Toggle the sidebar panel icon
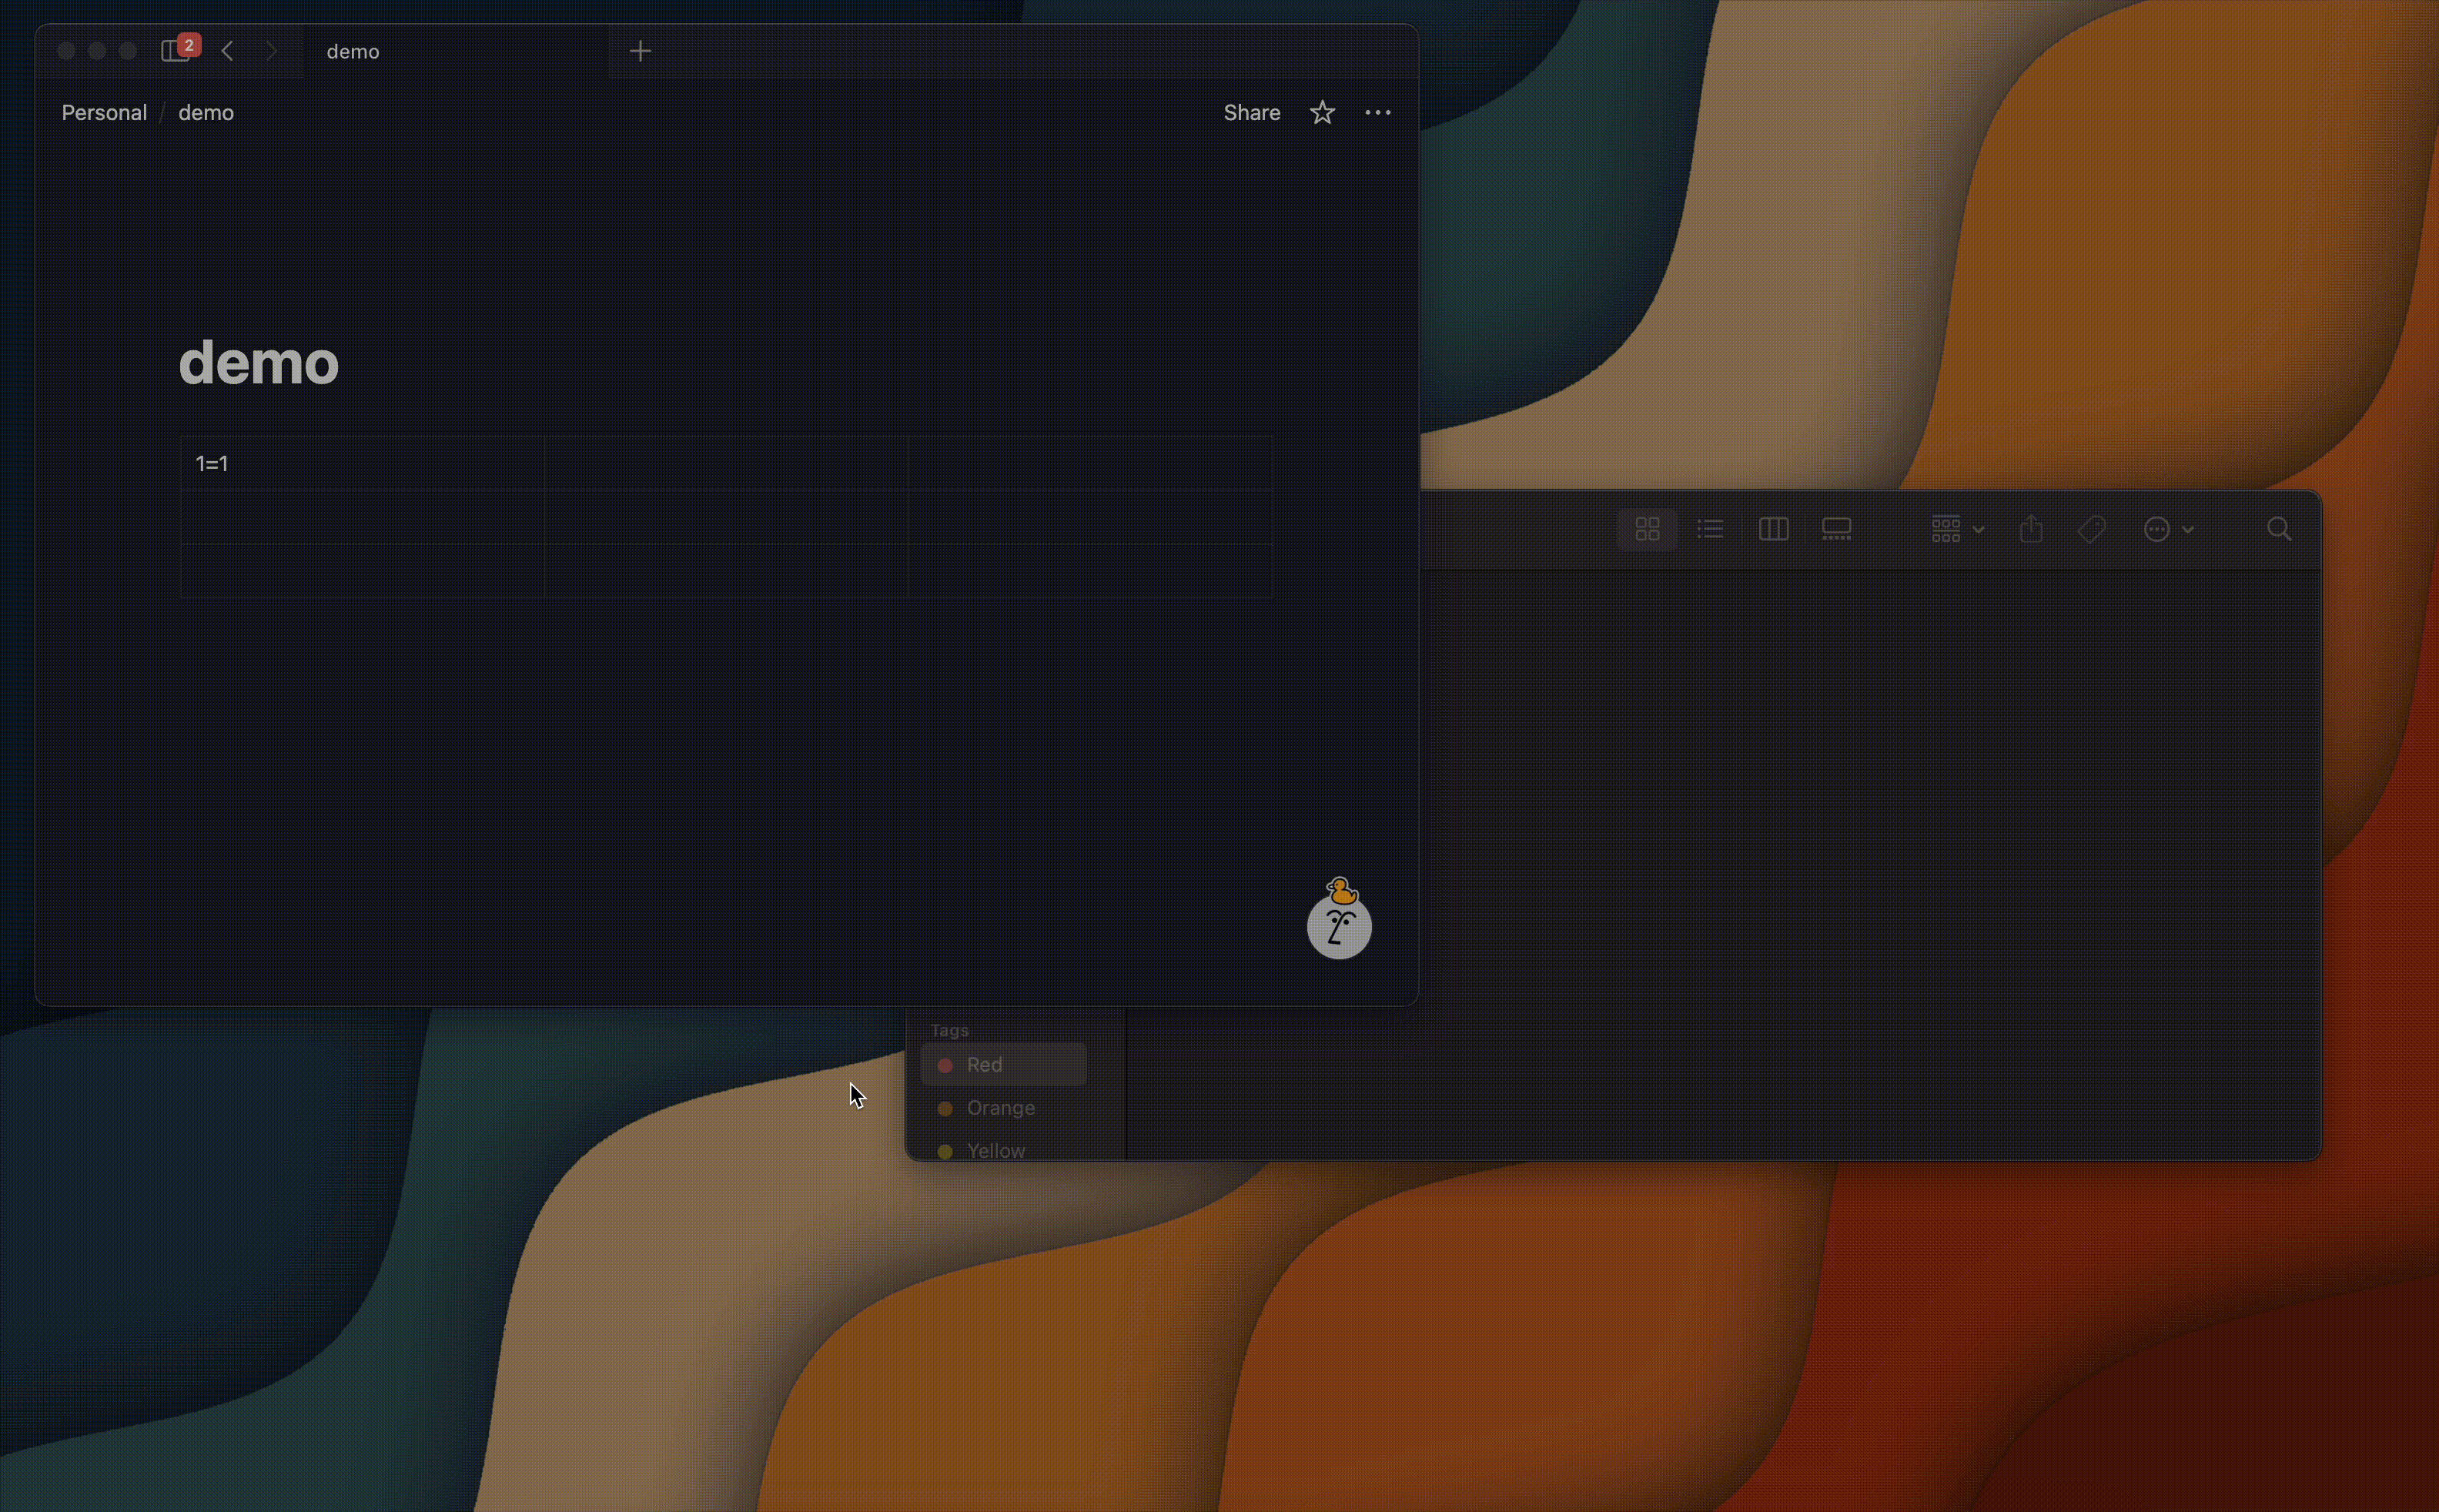The height and width of the screenshot is (1512, 2439). tap(175, 51)
